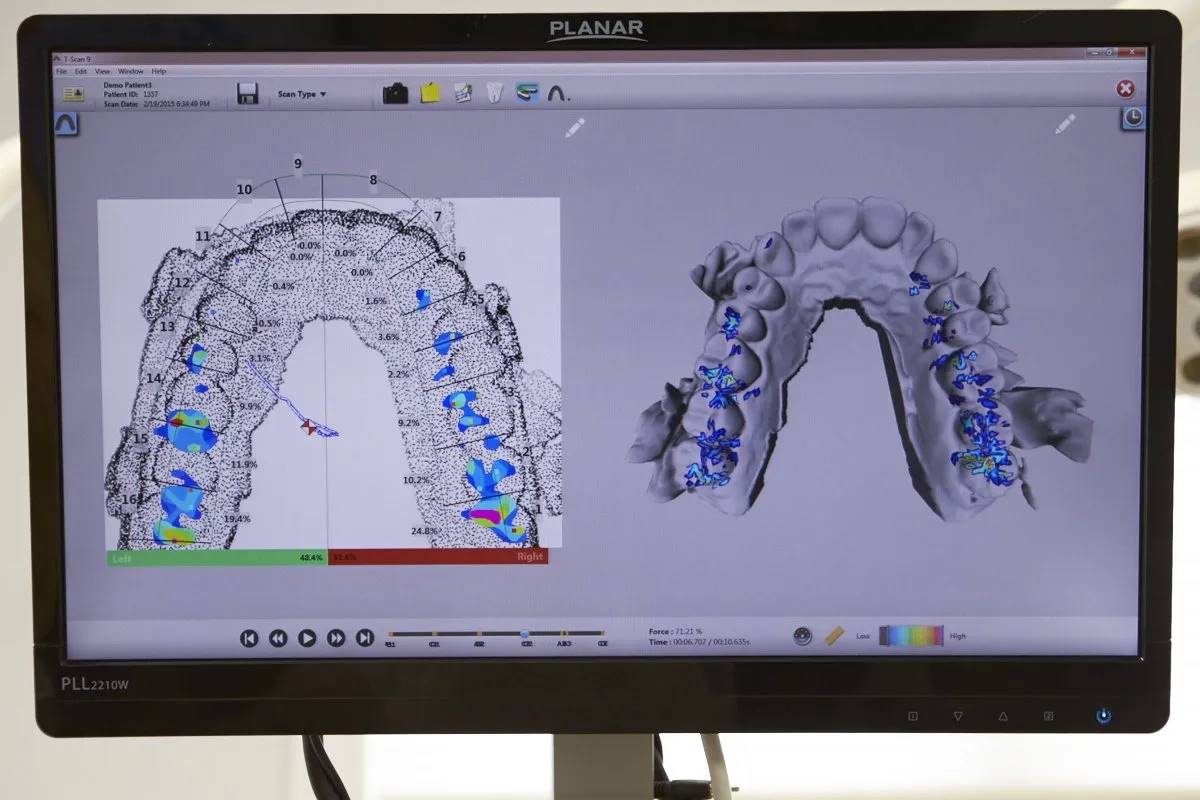This screenshot has width=1200, height=800.
Task: Open the File menu
Action: 61,72
